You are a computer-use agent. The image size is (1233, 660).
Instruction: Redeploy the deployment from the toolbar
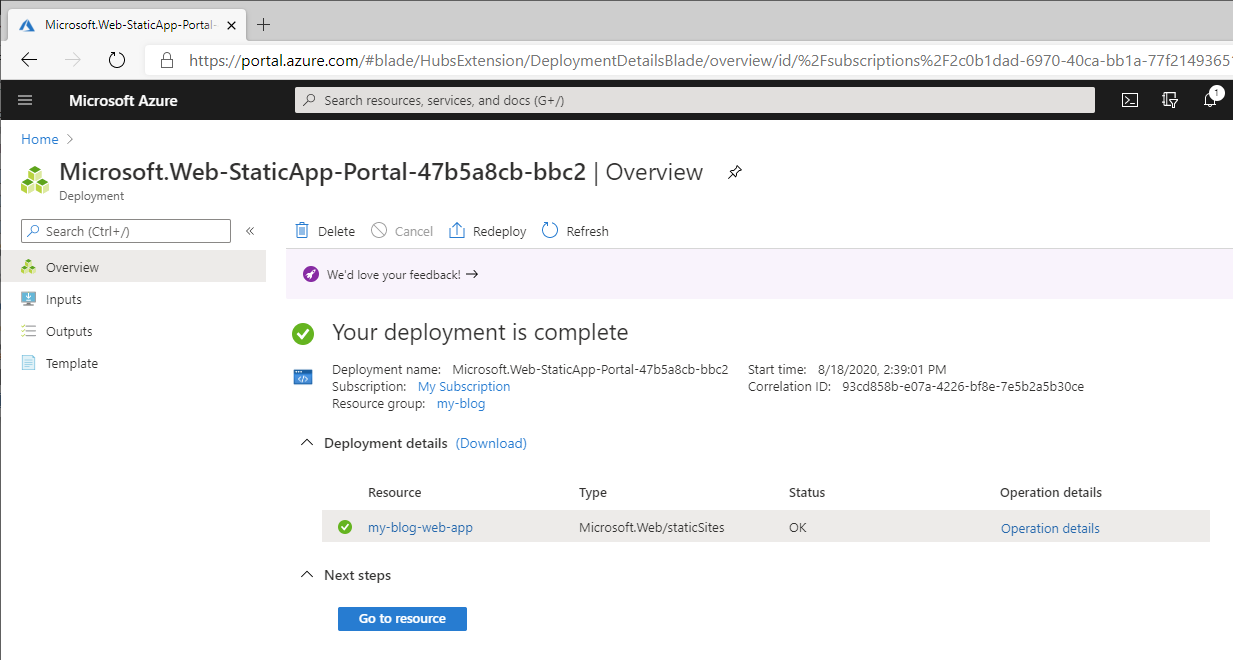point(487,230)
